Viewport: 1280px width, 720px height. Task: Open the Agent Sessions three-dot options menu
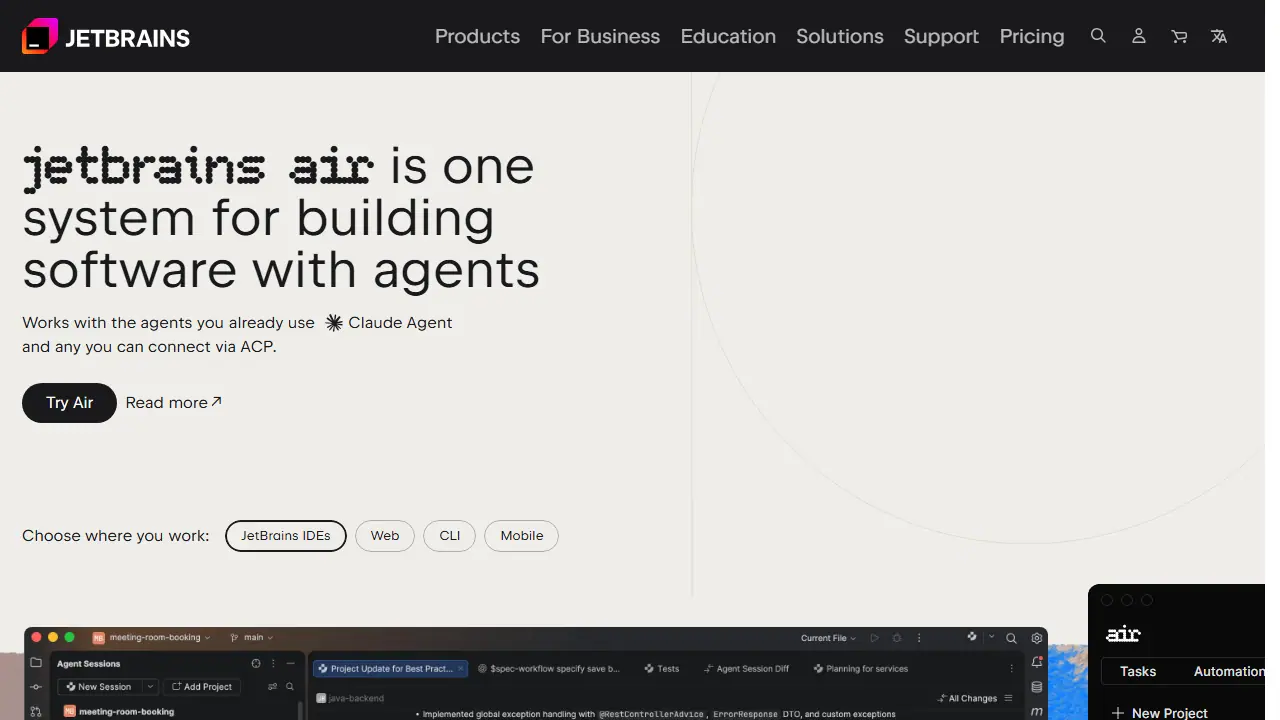pos(273,663)
